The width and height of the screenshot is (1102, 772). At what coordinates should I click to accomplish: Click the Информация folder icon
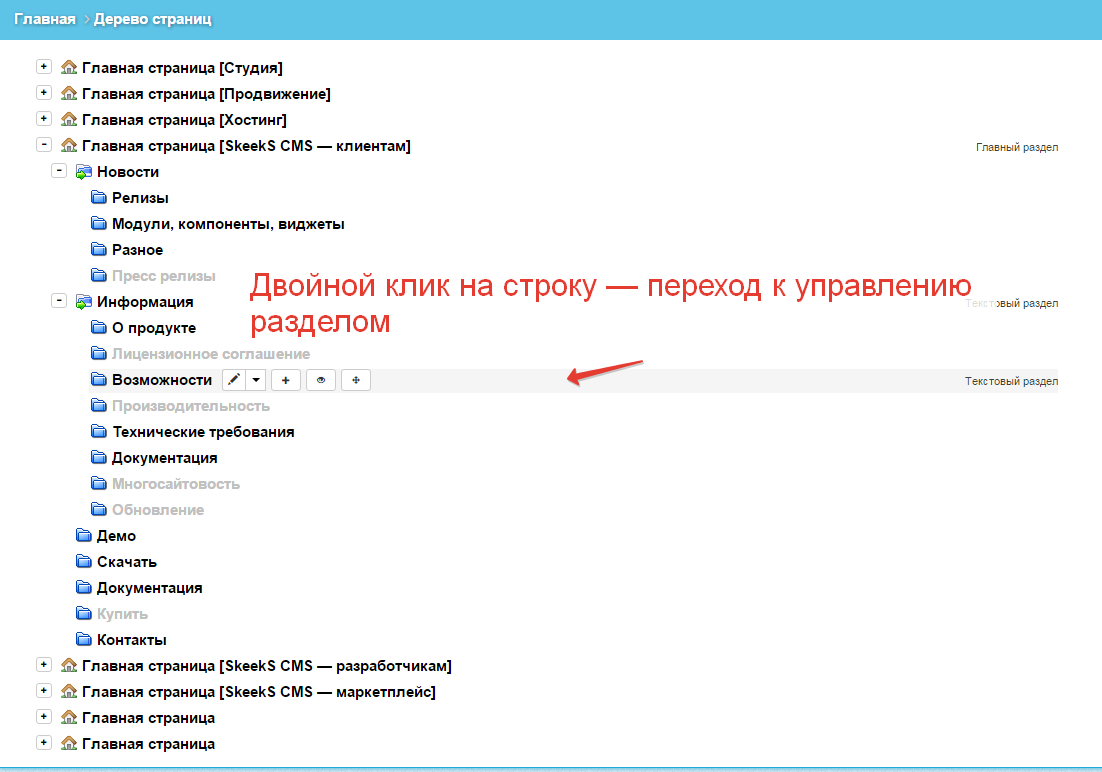(84, 302)
